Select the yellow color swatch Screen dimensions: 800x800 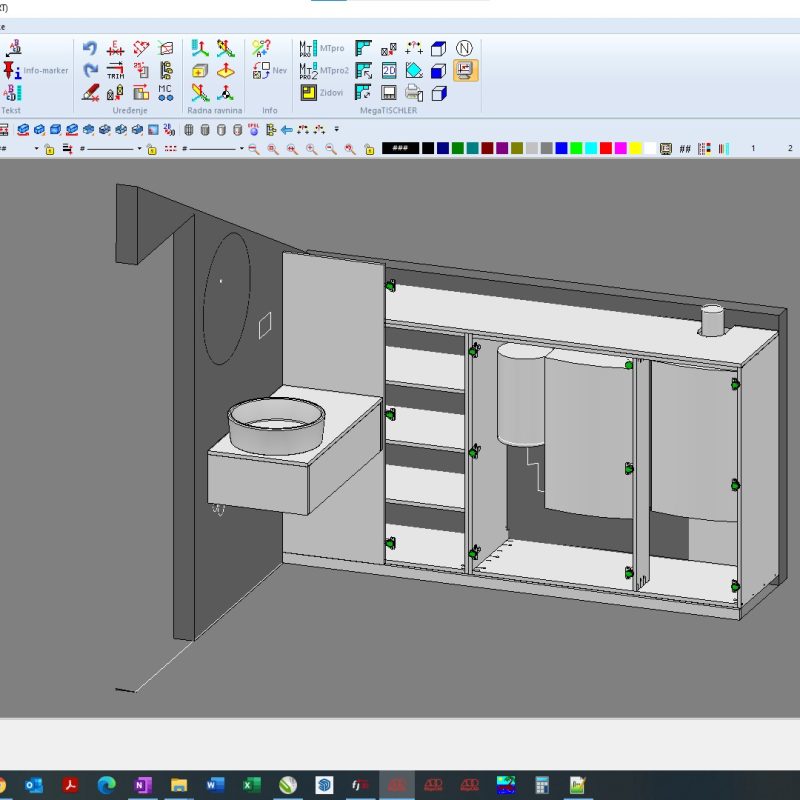point(636,148)
